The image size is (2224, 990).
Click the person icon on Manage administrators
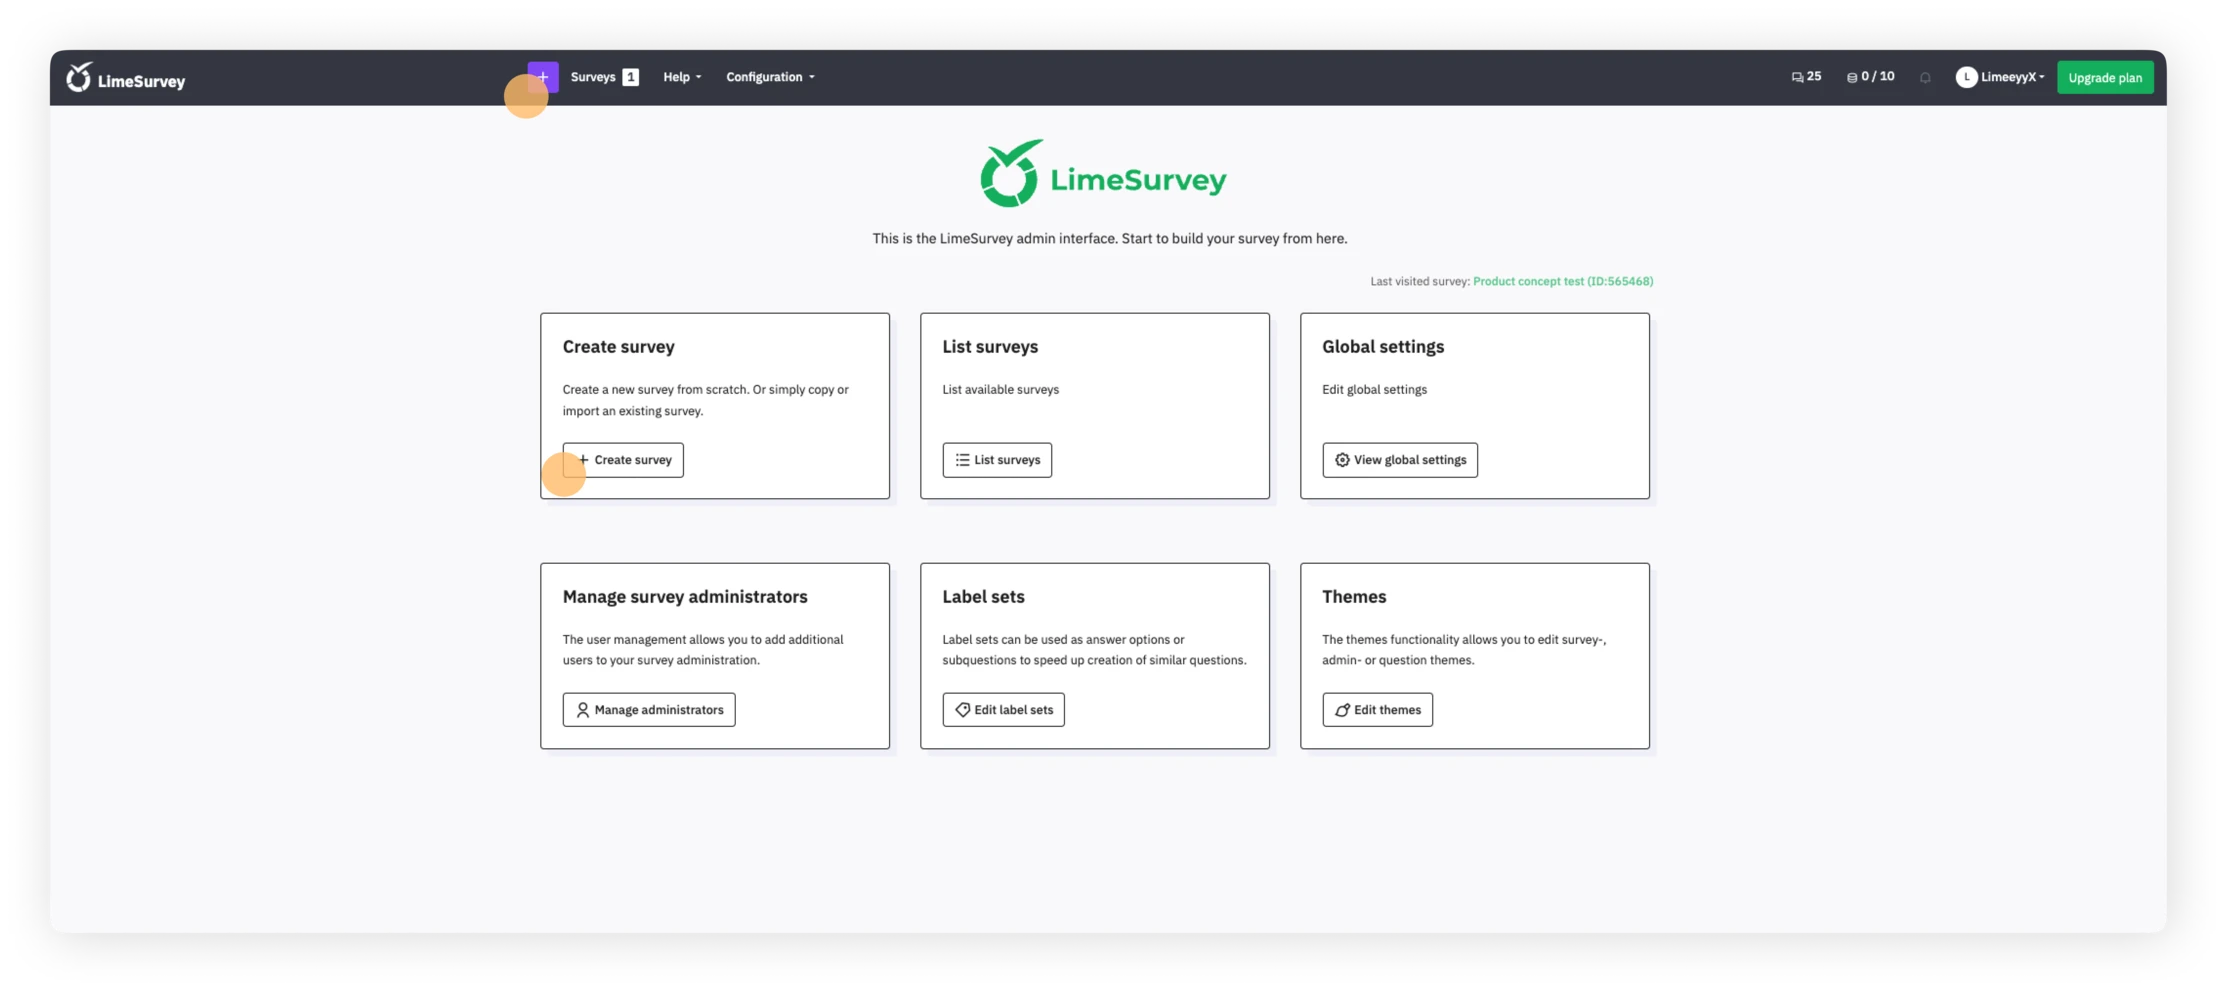pyautogui.click(x=582, y=709)
